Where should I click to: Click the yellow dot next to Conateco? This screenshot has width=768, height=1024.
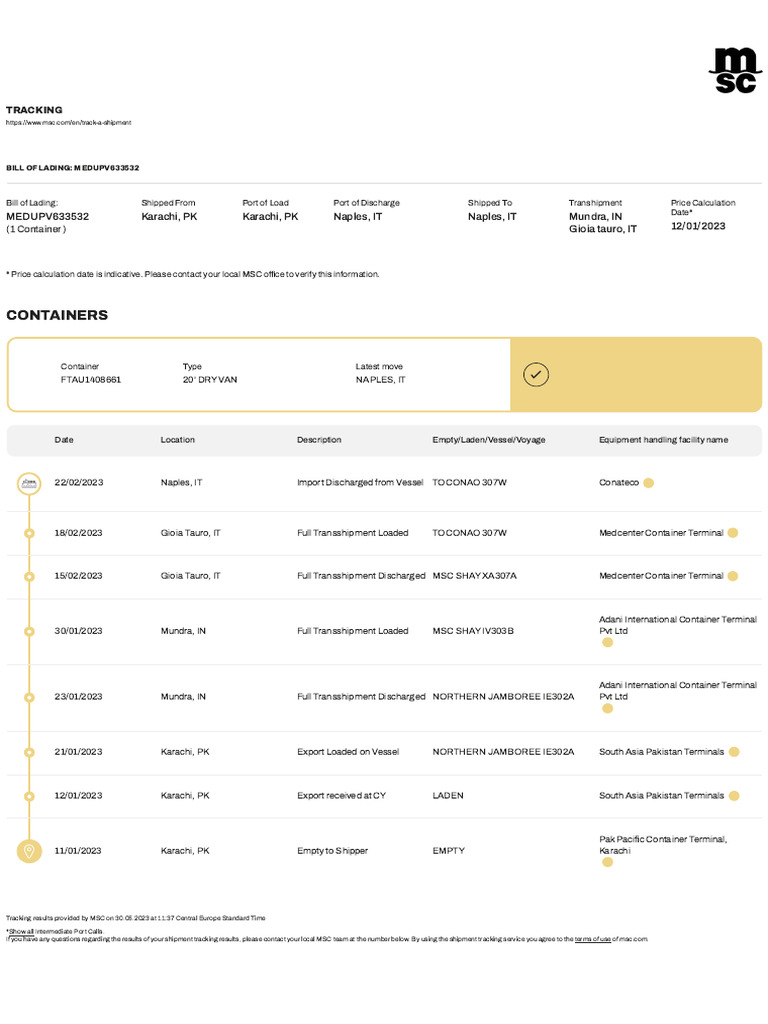649,483
